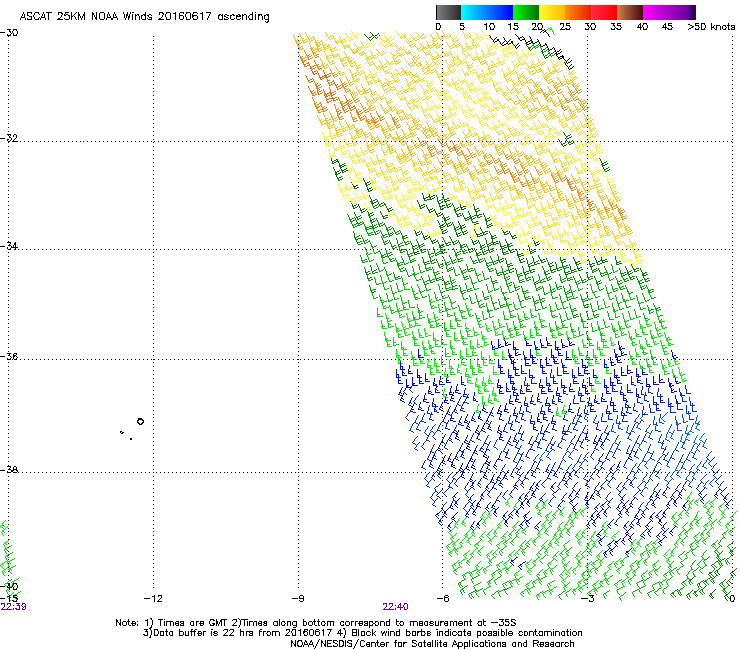Screen dimensions: 740x650
Task: Click the 22:39 purple time stamp
Action: tap(14, 607)
